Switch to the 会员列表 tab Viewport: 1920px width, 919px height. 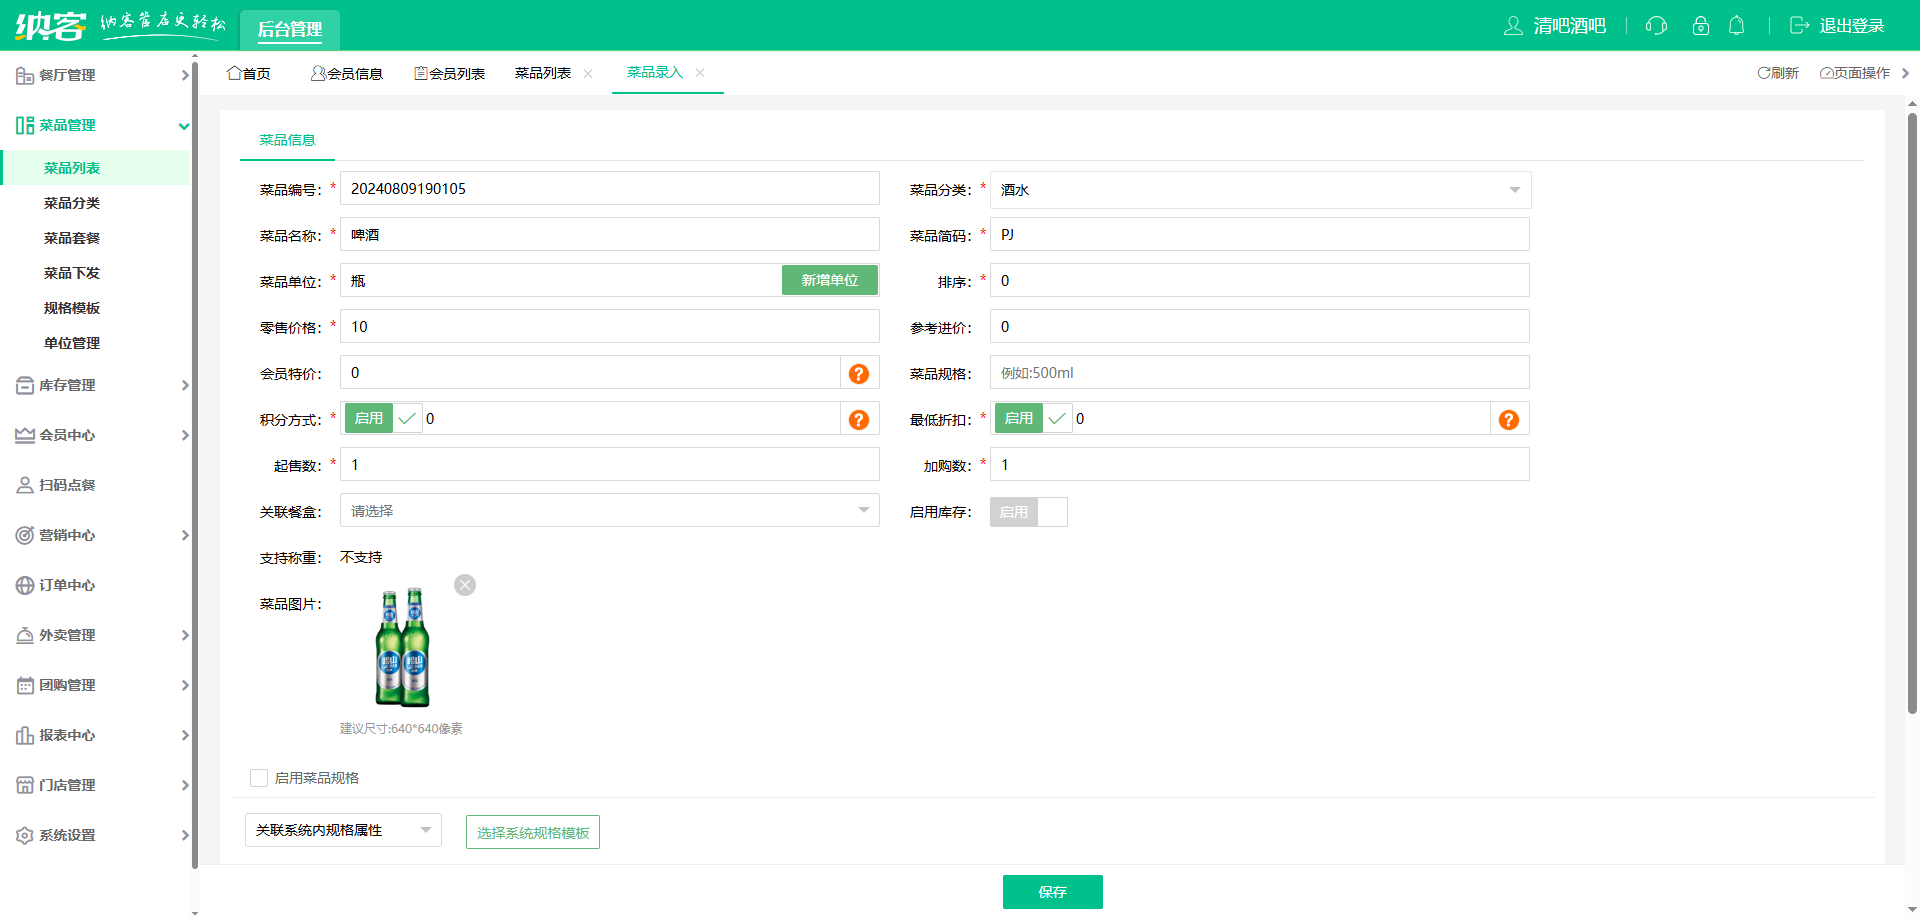click(450, 74)
